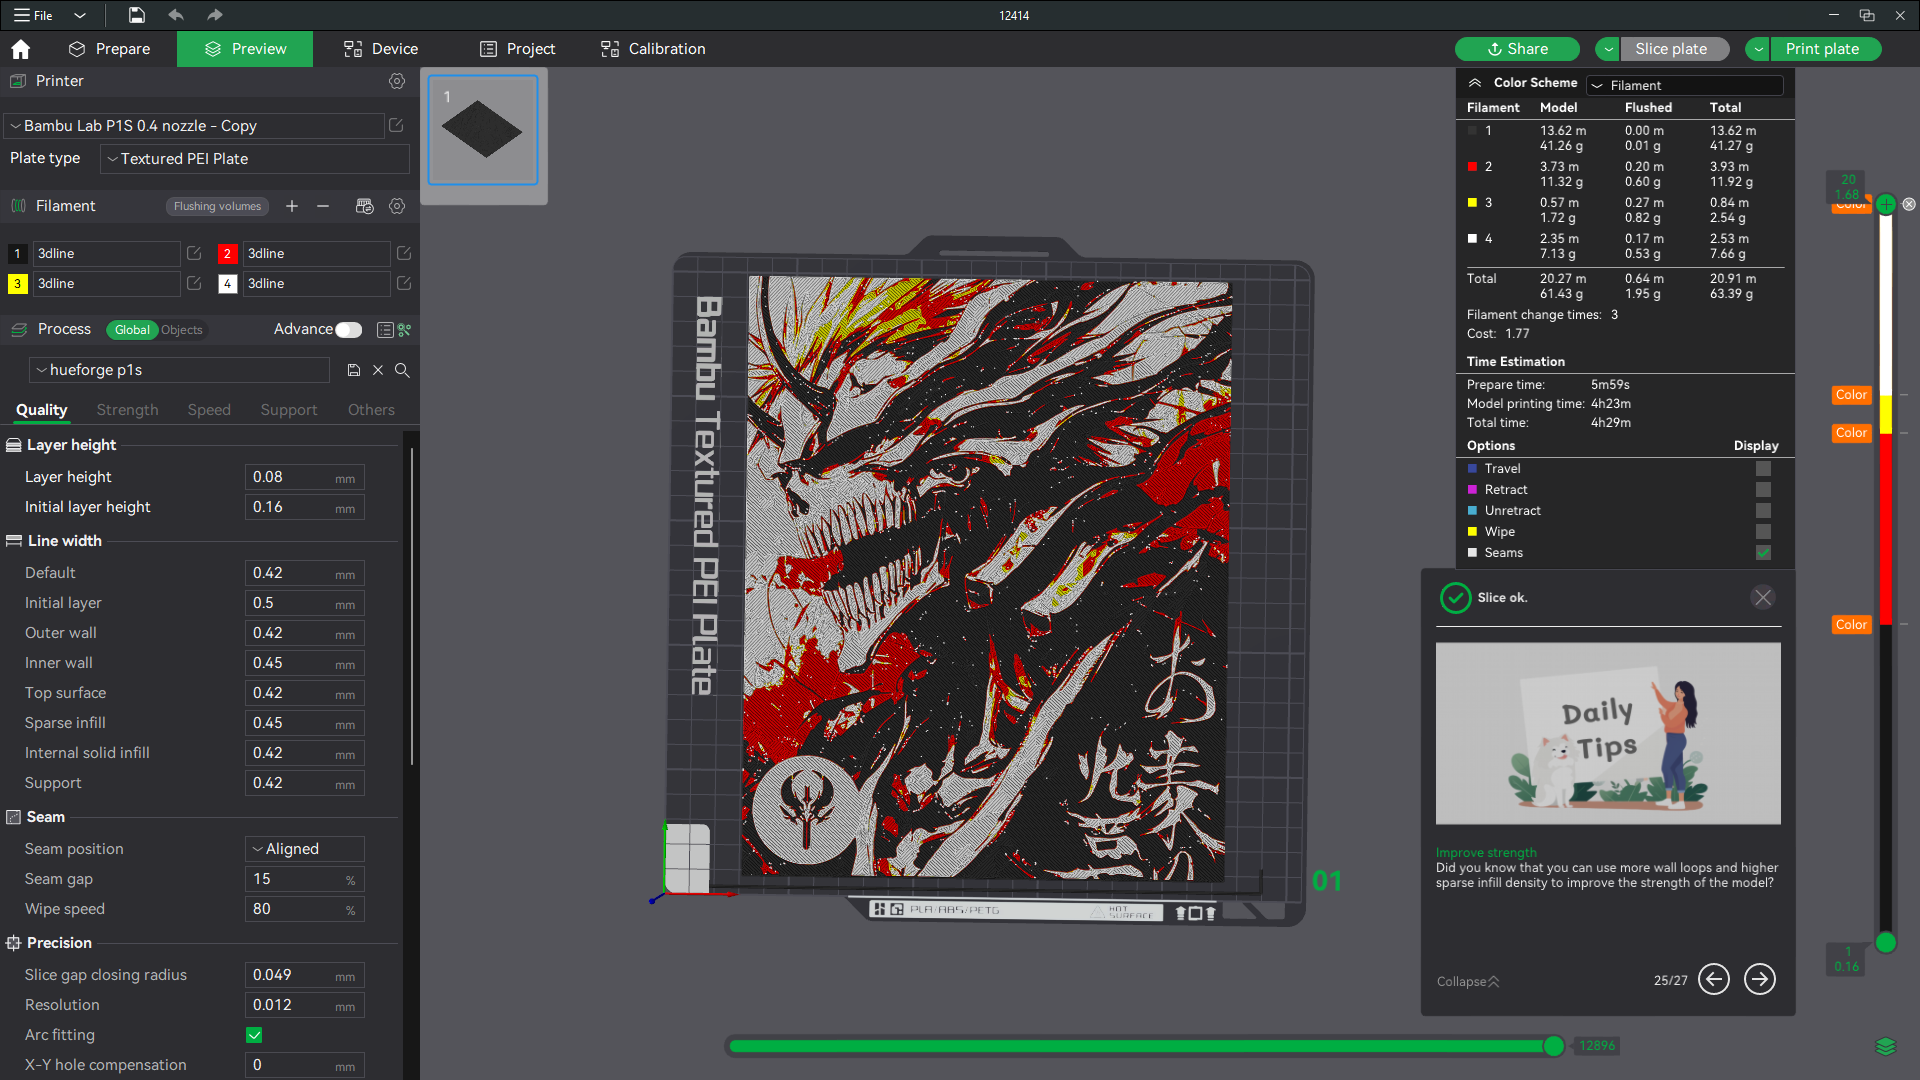Enable Retract display checkbox
This screenshot has width=1920, height=1080.
coord(1763,489)
